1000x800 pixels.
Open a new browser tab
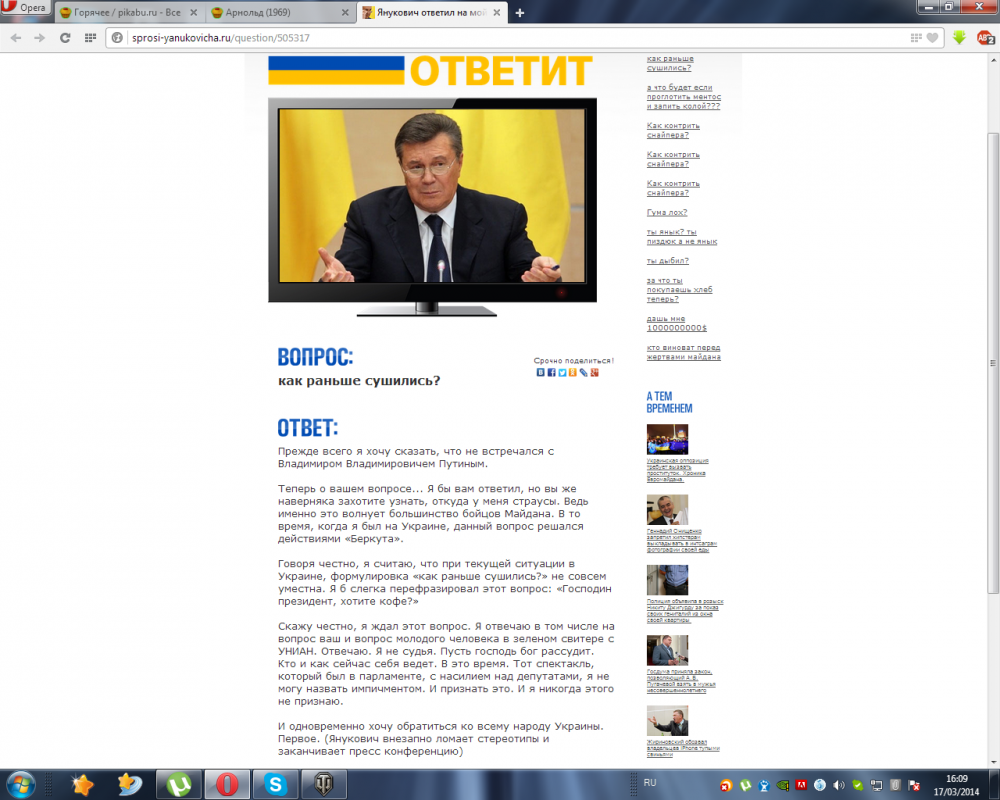point(520,13)
